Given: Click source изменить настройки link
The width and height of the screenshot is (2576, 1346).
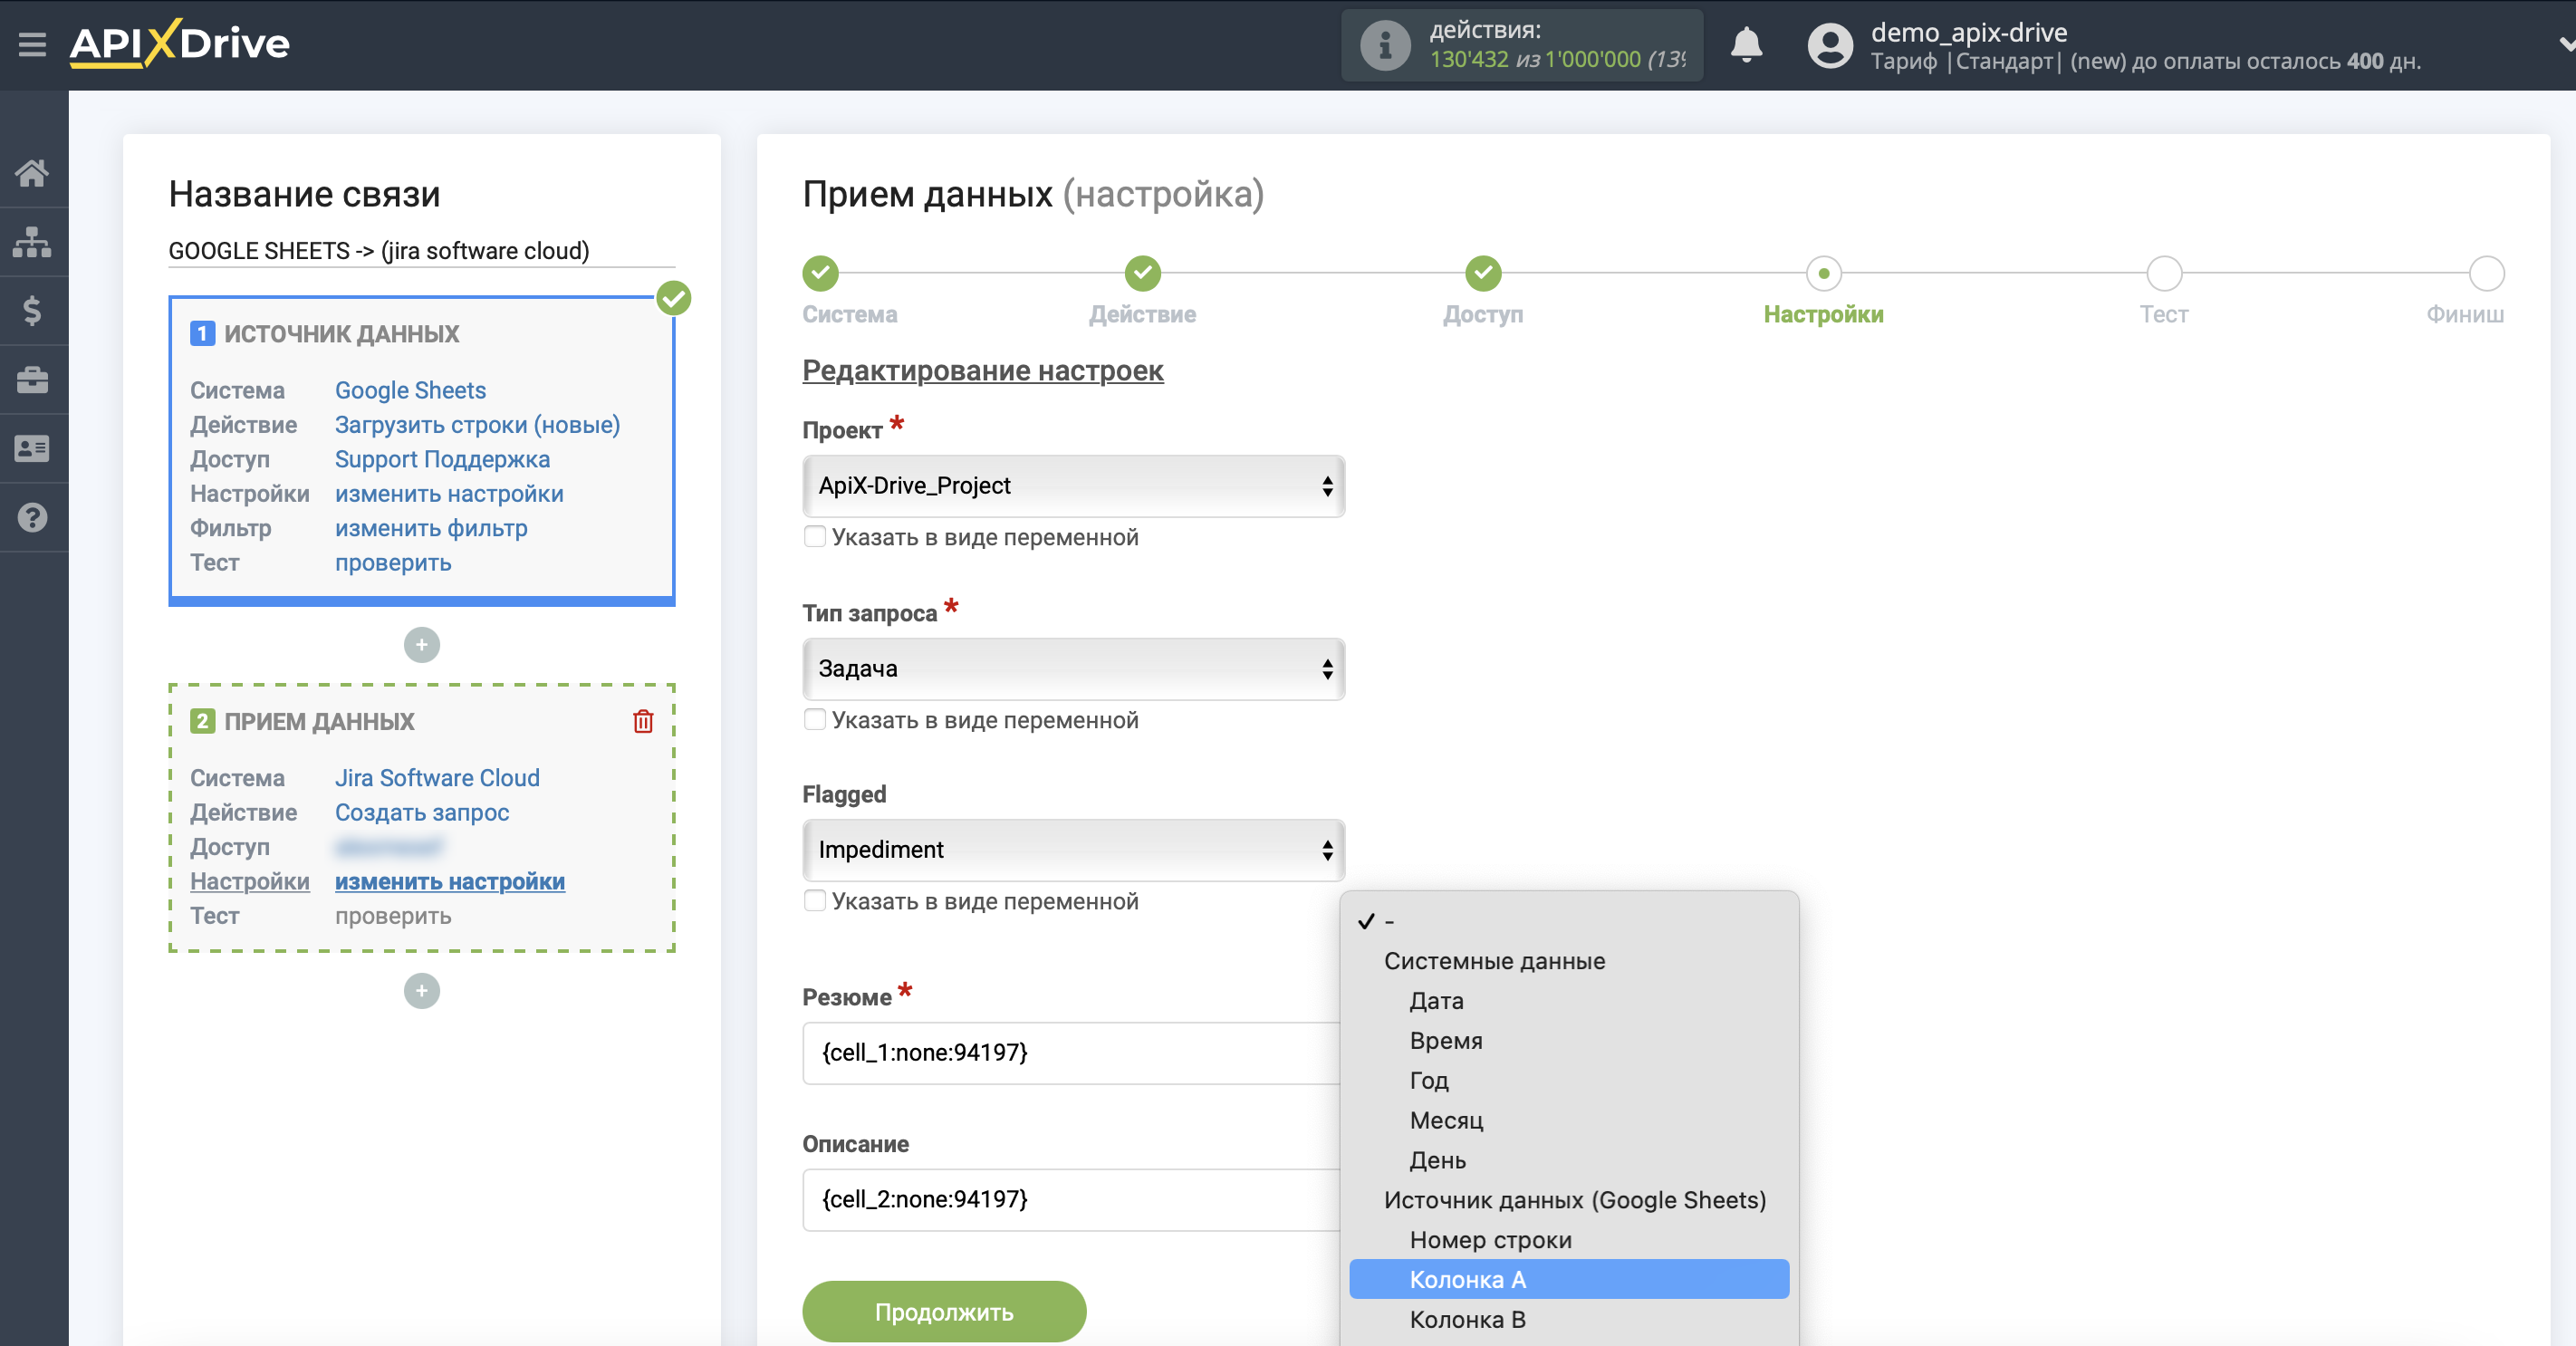Looking at the screenshot, I should [449, 494].
